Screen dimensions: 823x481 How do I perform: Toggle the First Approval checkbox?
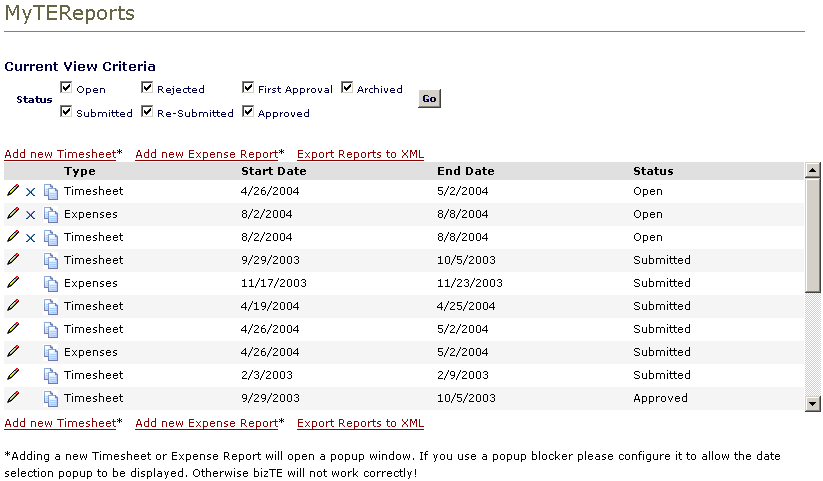[x=248, y=88]
